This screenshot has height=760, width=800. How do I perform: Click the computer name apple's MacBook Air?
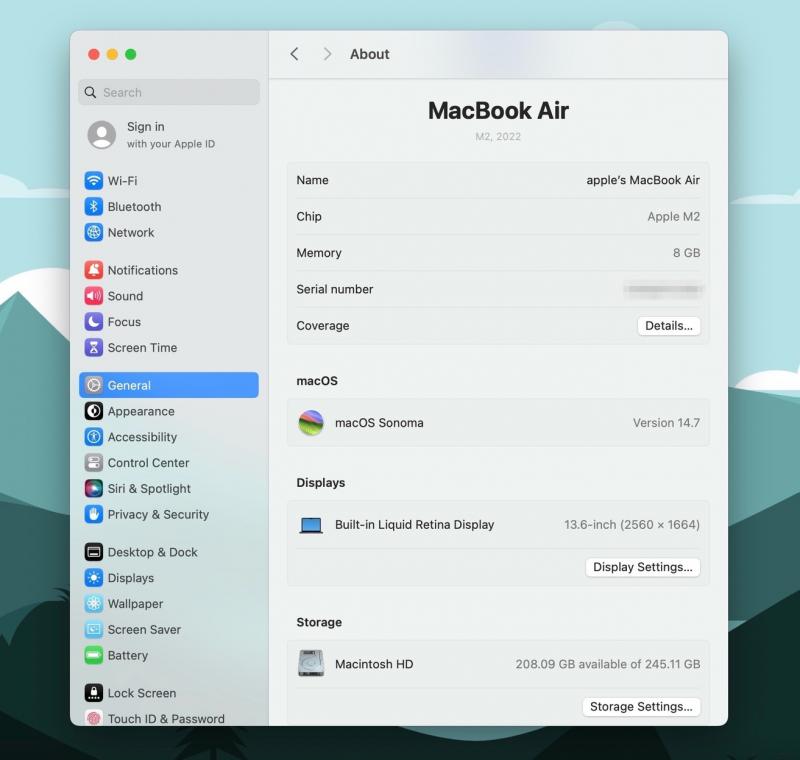643,180
